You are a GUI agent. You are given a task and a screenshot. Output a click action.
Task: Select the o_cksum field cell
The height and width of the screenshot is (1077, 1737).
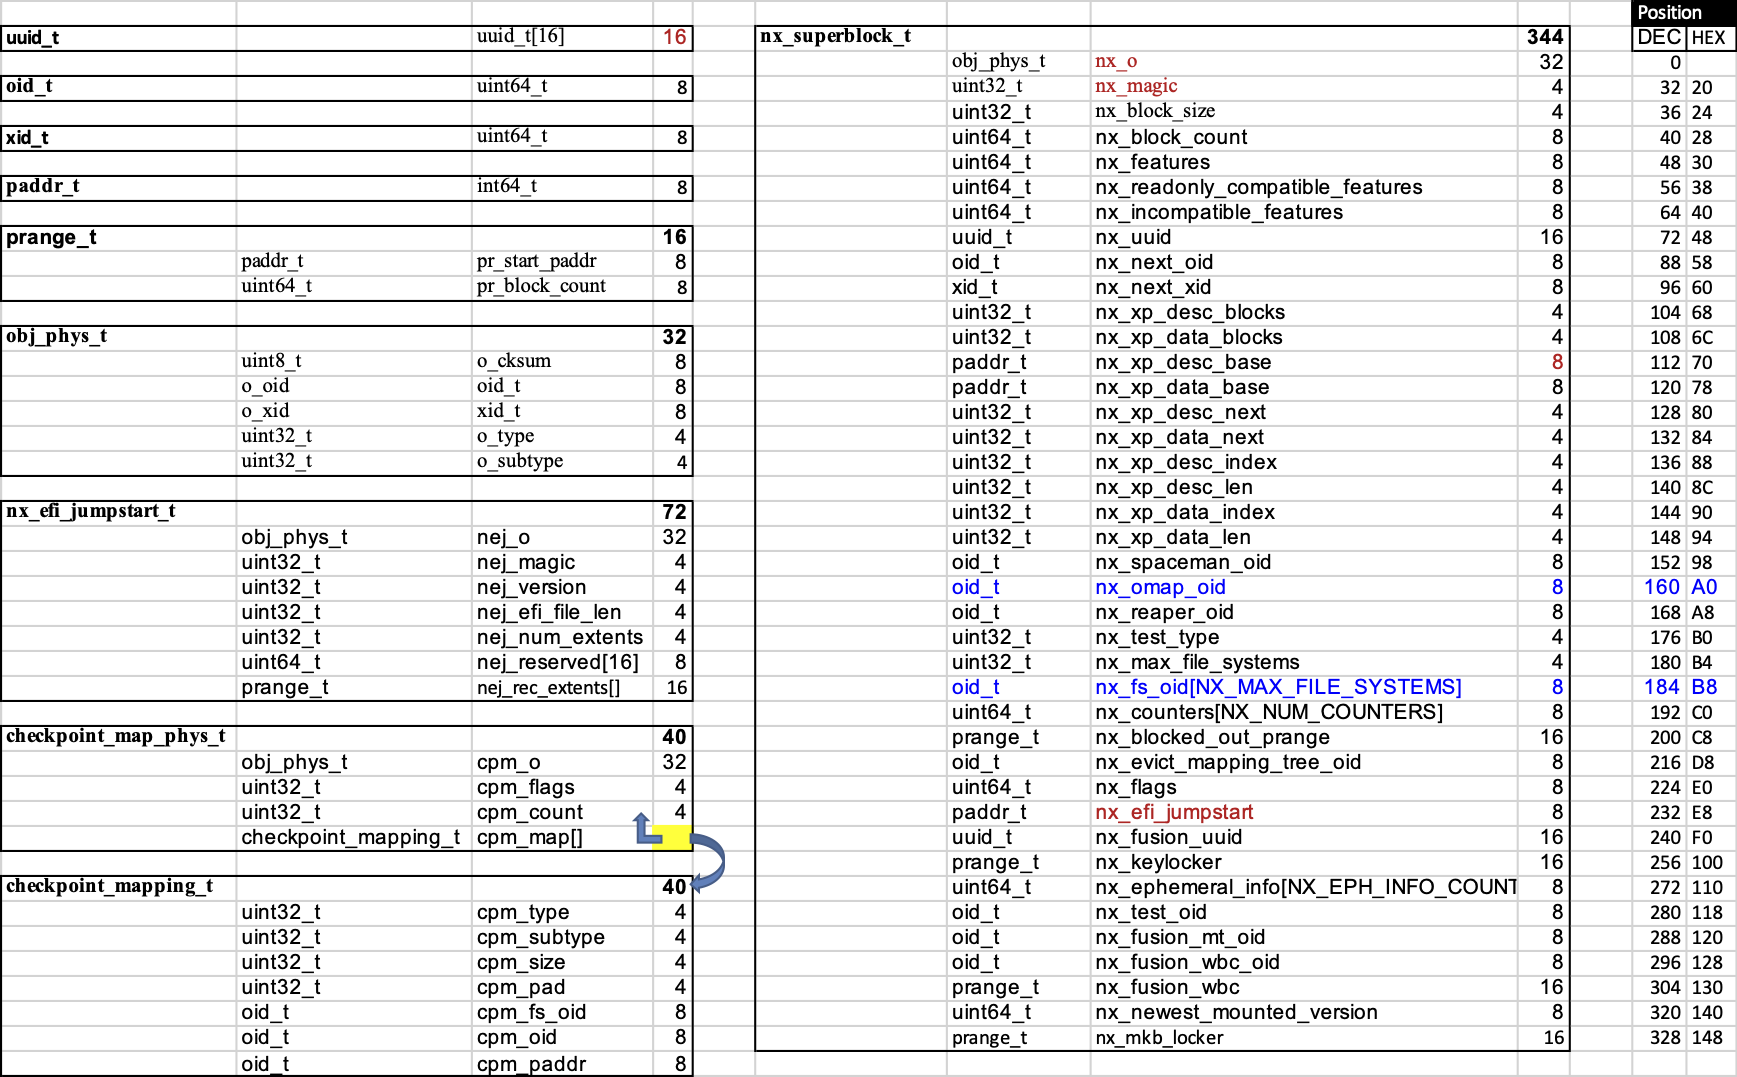562,362
